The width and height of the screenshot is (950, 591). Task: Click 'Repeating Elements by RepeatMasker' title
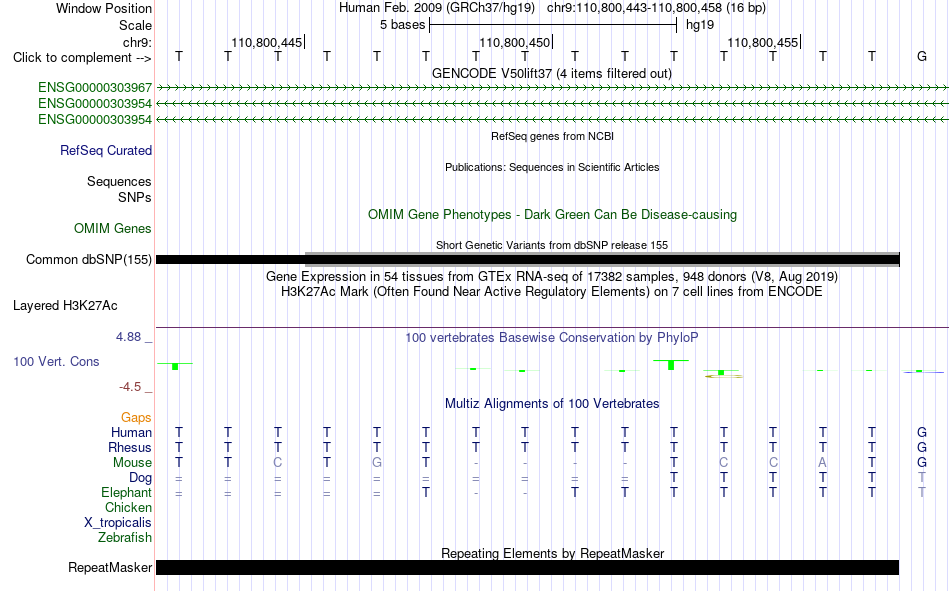pyautogui.click(x=552, y=553)
